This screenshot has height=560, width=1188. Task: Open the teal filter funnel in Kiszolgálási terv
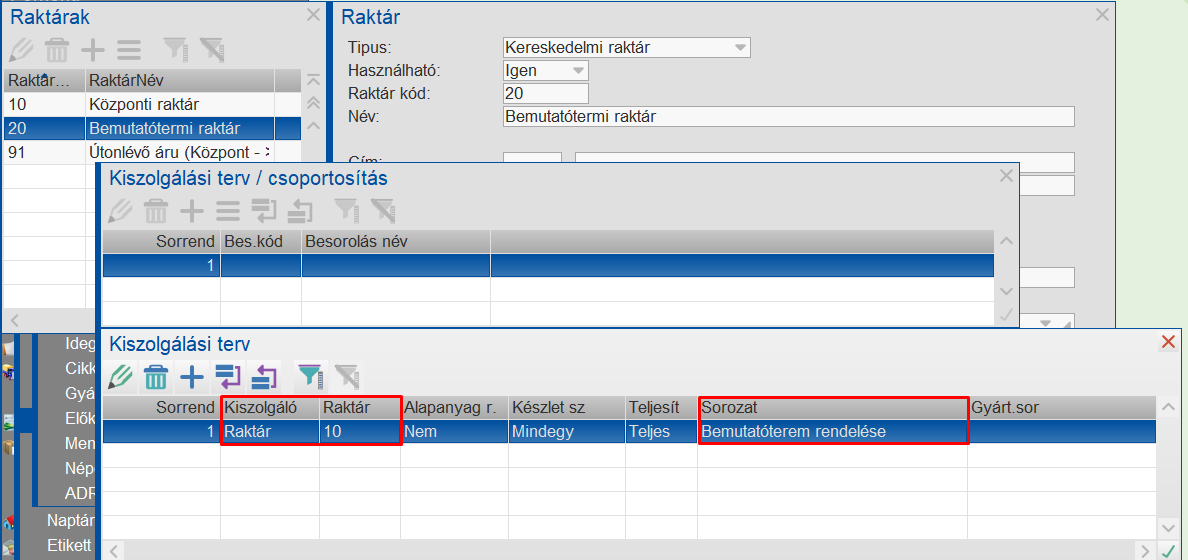click(310, 376)
